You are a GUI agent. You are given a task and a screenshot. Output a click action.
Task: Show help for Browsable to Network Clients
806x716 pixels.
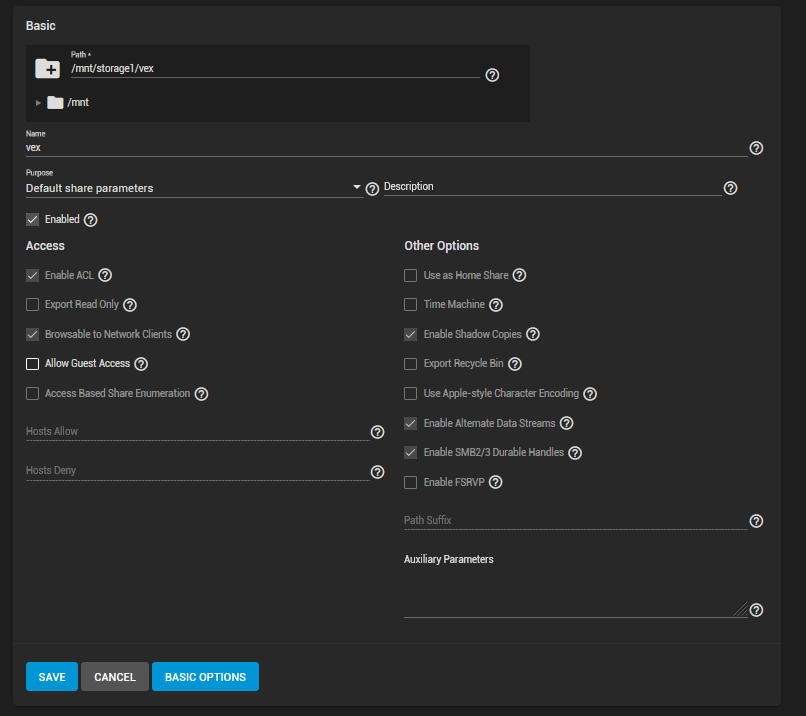[183, 334]
